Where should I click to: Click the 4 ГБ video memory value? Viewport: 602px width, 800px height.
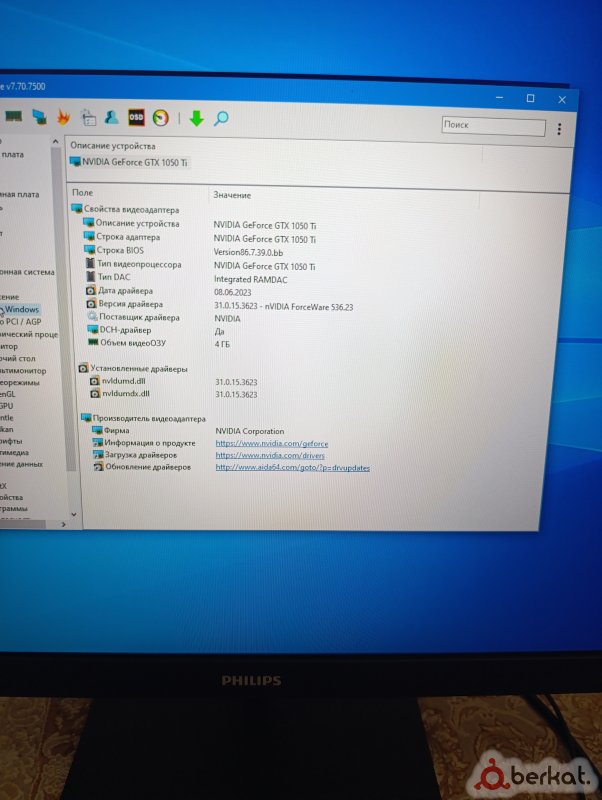point(222,344)
